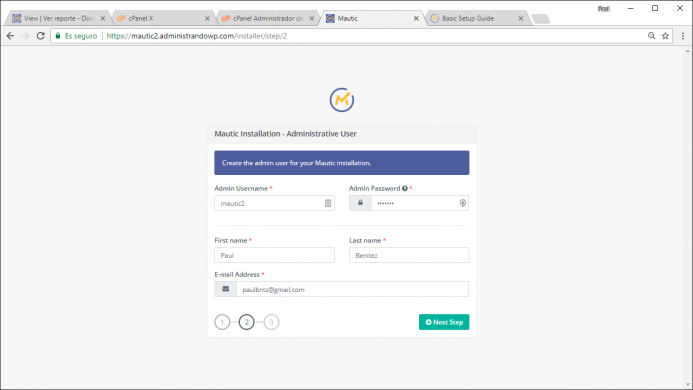The height and width of the screenshot is (390, 693).
Task: Minimize the Chrome window
Action: pos(631,8)
